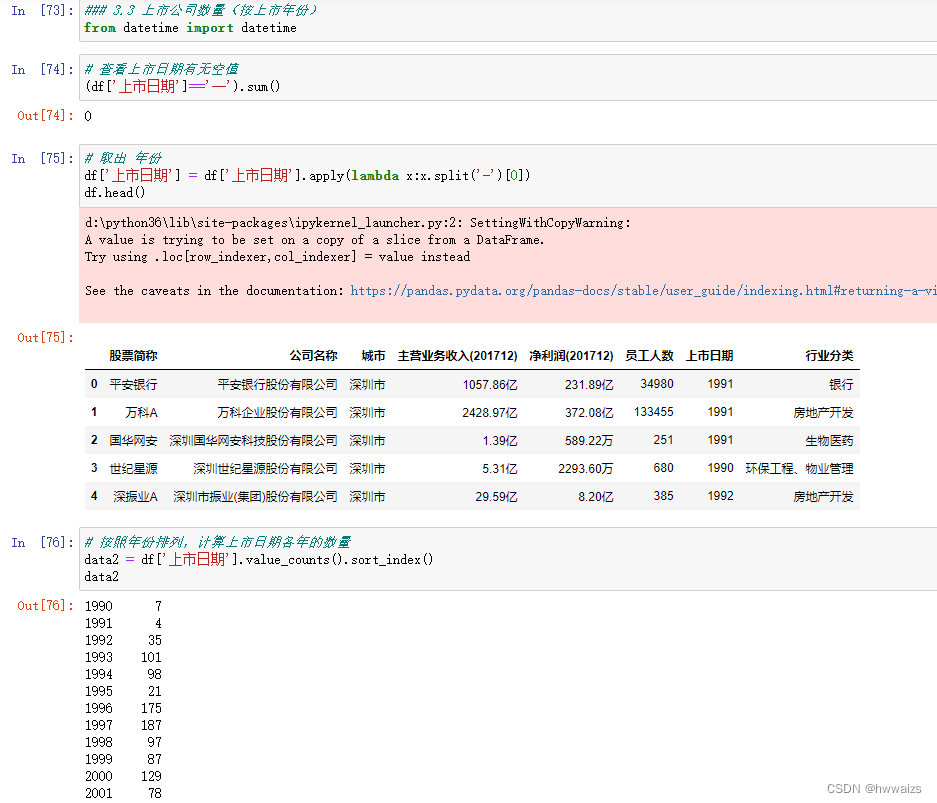Screen dimensions: 937x803
Task: Click the 1997 row showing 187
Action: [123, 725]
